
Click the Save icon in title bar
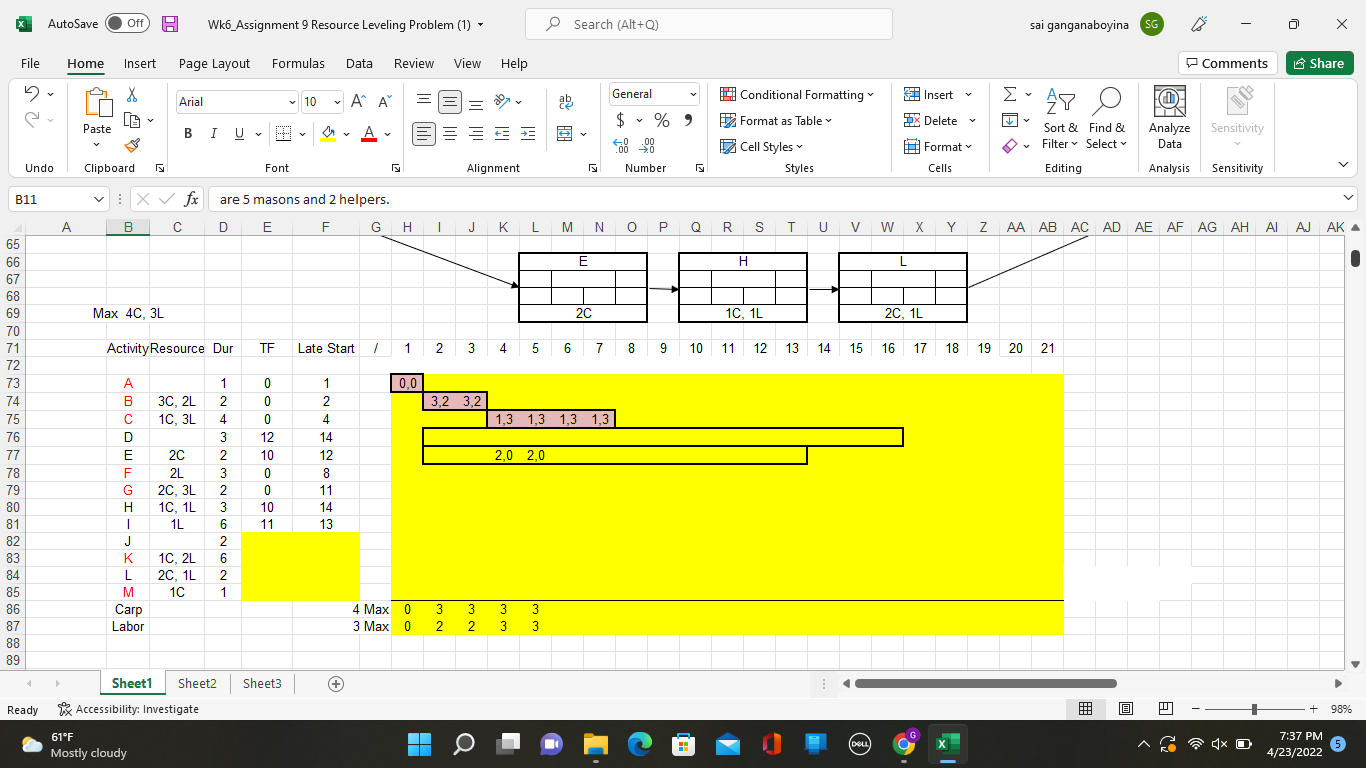pyautogui.click(x=170, y=24)
